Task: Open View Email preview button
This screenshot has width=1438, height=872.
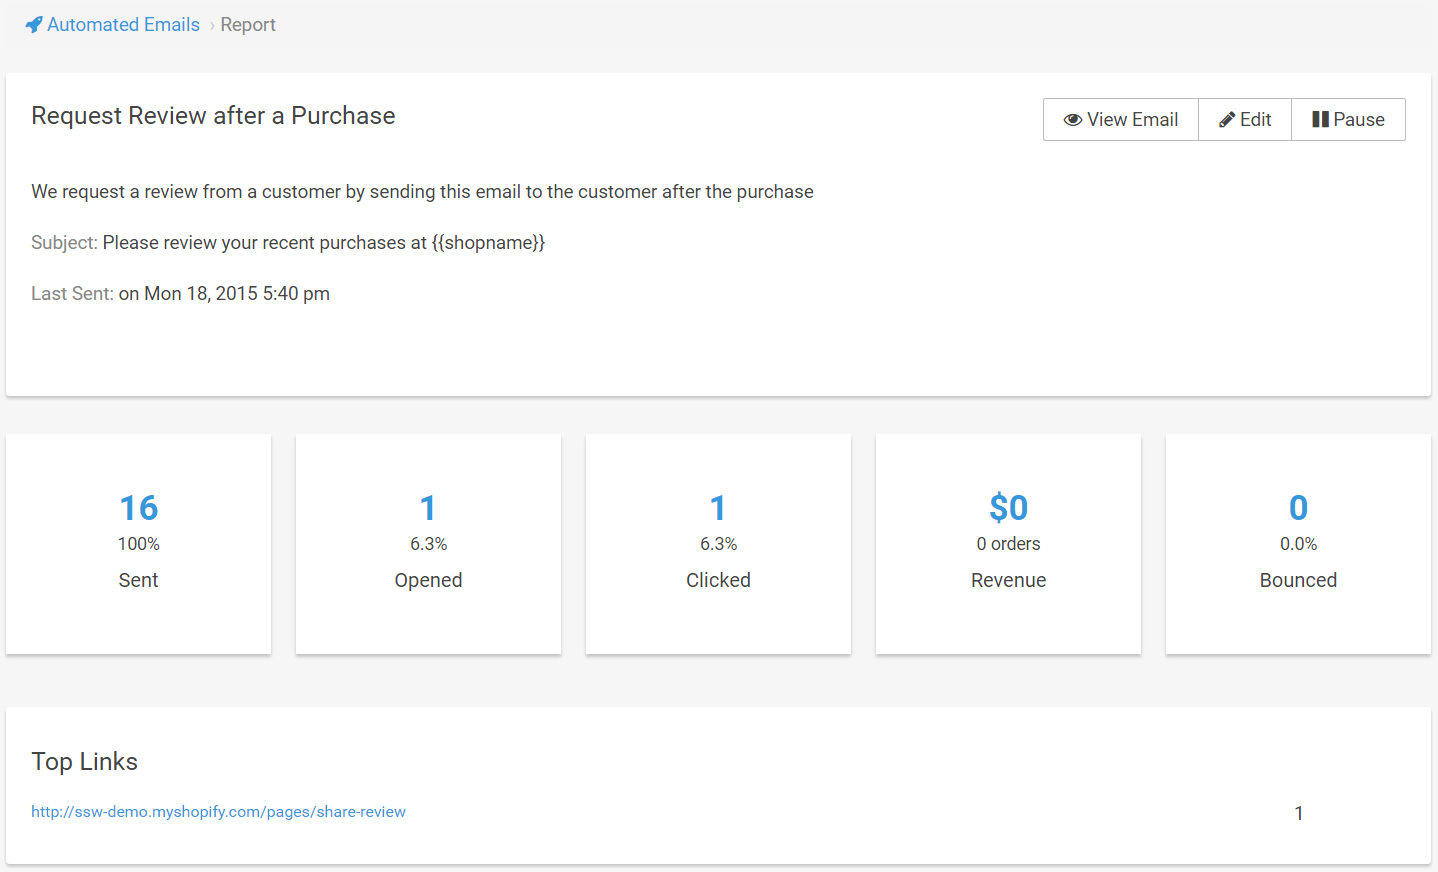Action: (x=1121, y=120)
